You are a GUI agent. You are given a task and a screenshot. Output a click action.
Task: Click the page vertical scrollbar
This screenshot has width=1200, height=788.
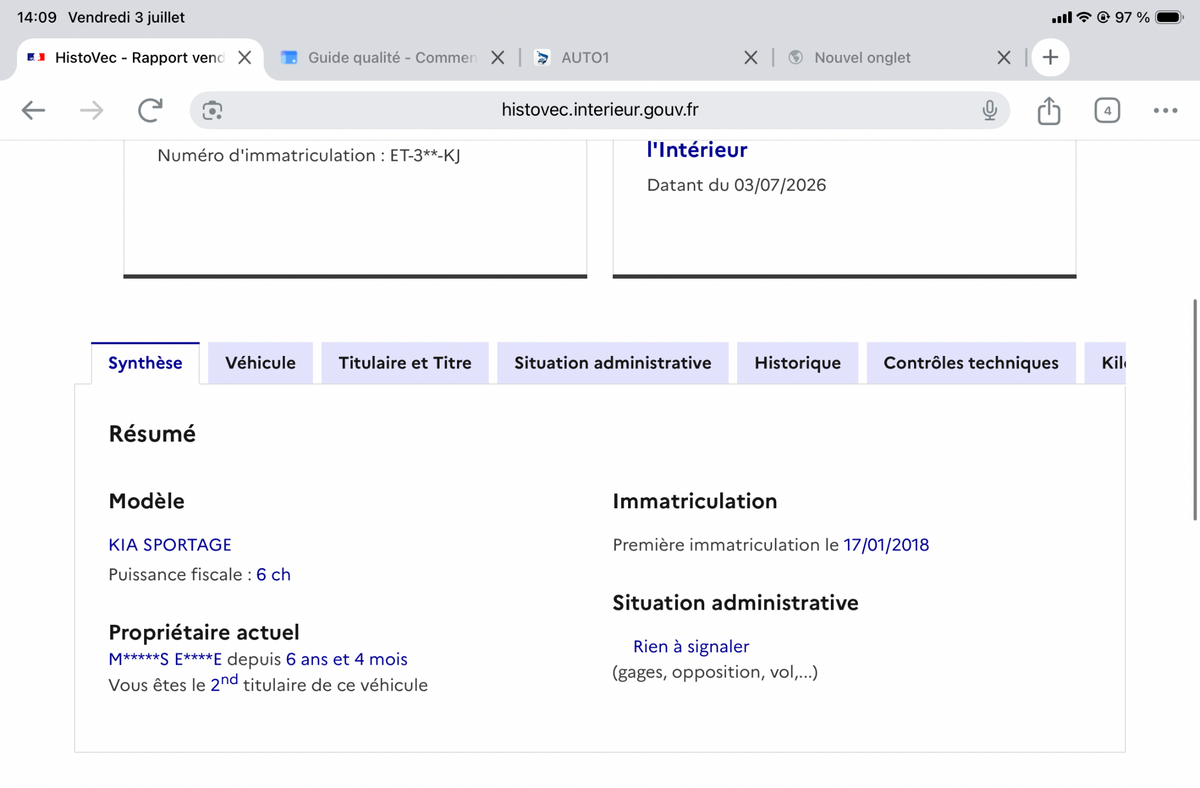coord(1196,408)
